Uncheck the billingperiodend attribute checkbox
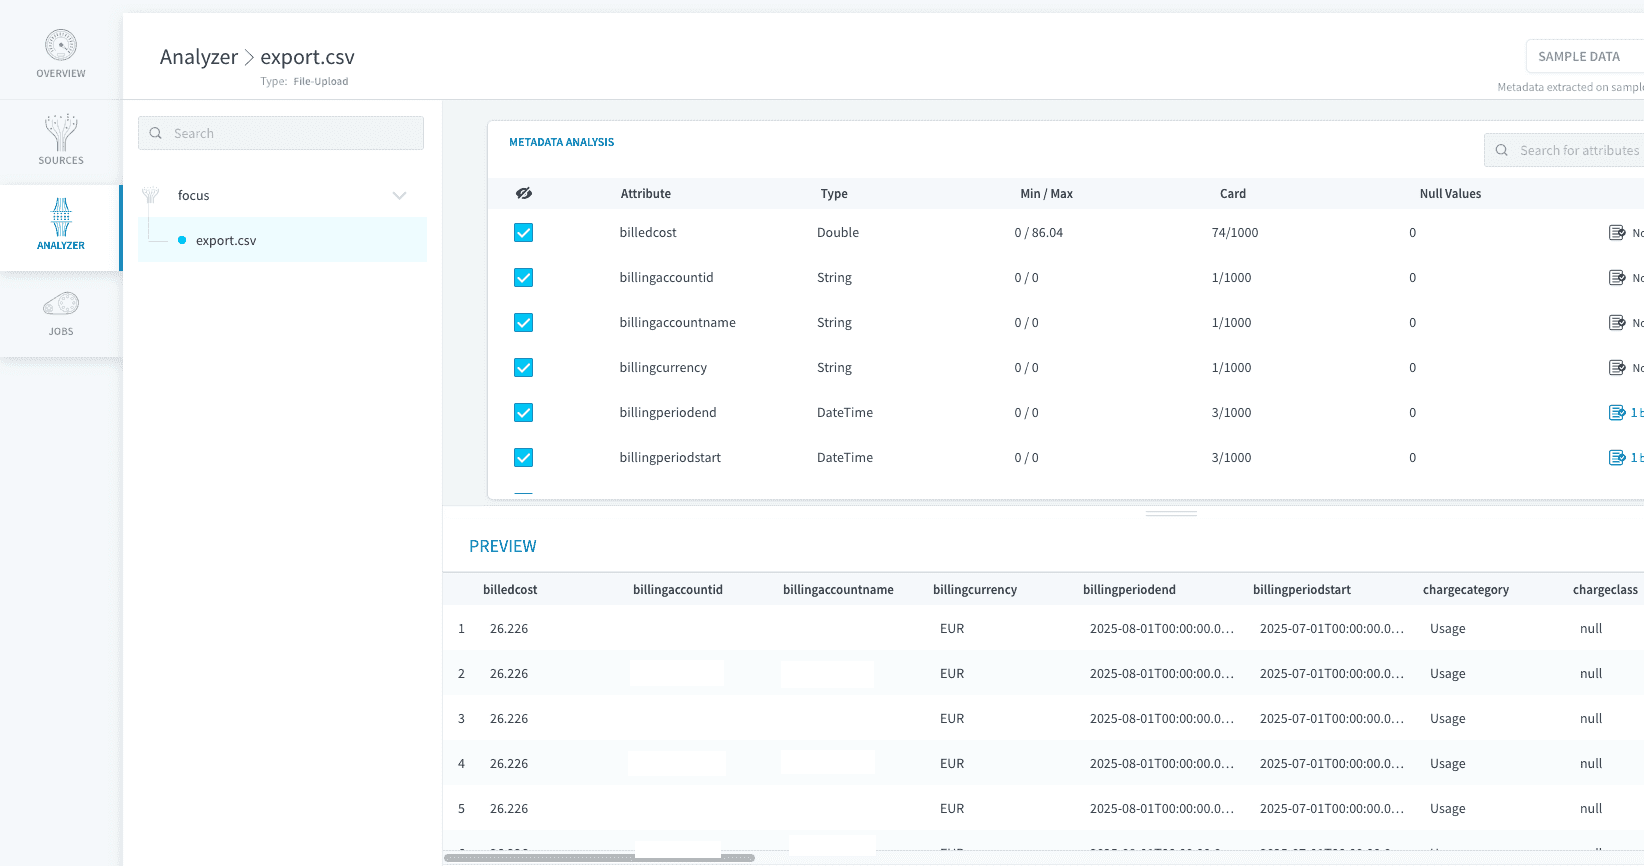This screenshot has height=866, width=1644. tap(523, 413)
